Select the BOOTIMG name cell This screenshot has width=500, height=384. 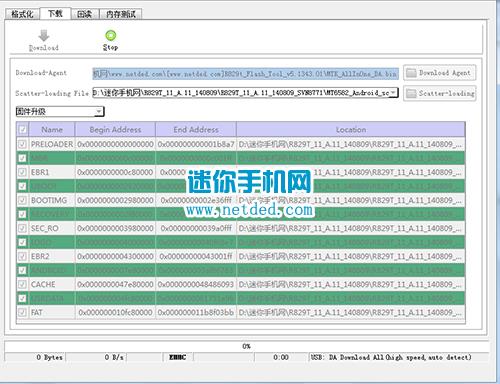click(52, 200)
